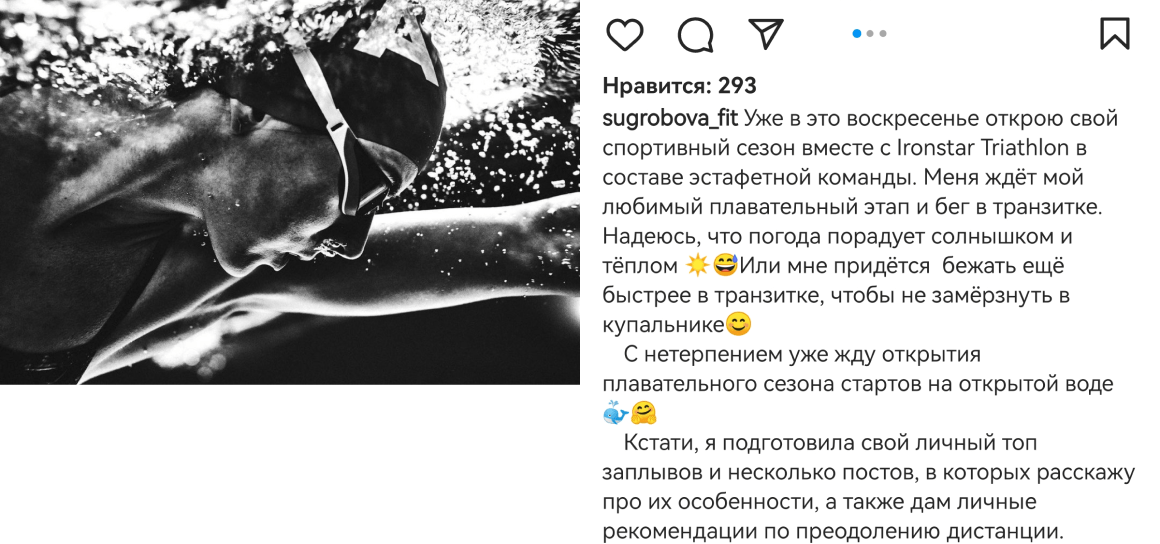Jump to the third carousel dot
The image size is (1160, 544).
(x=883, y=33)
